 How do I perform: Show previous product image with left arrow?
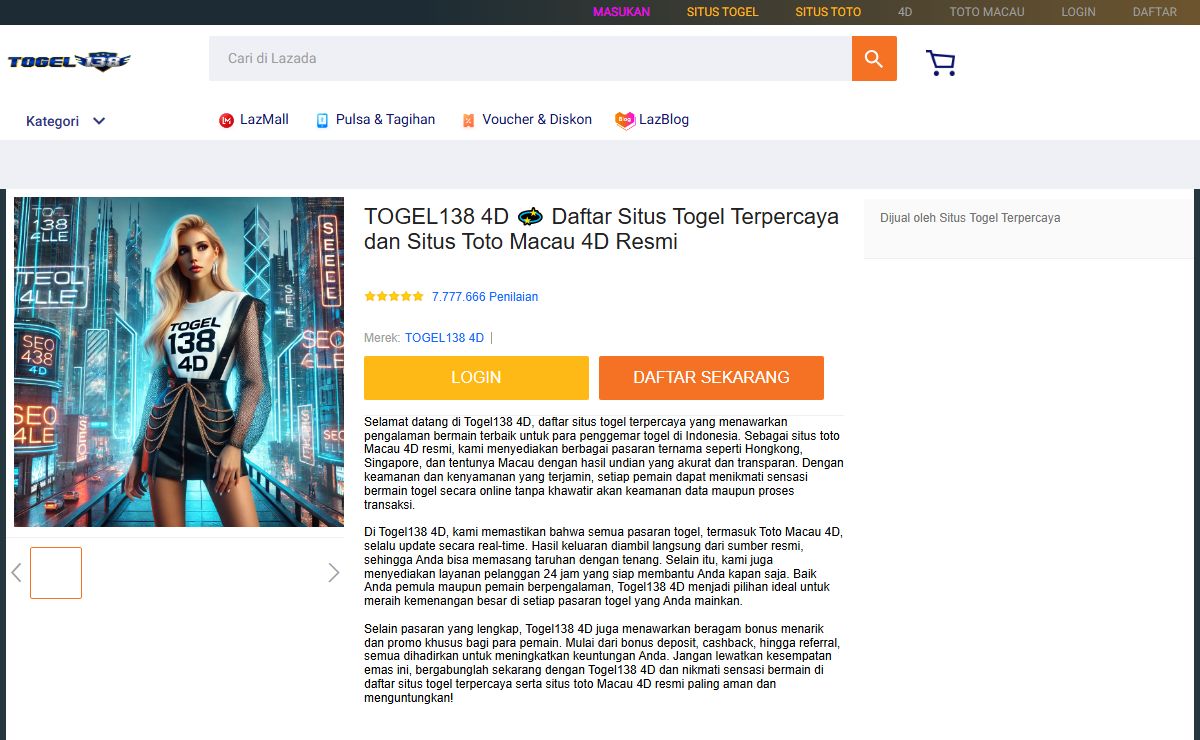pyautogui.click(x=16, y=572)
